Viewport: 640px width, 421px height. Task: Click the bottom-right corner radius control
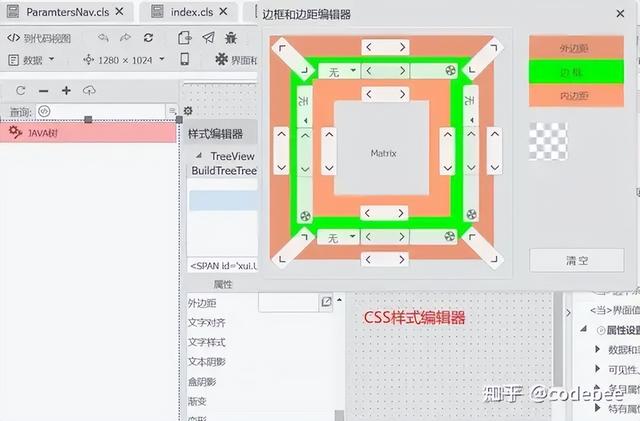click(x=482, y=247)
